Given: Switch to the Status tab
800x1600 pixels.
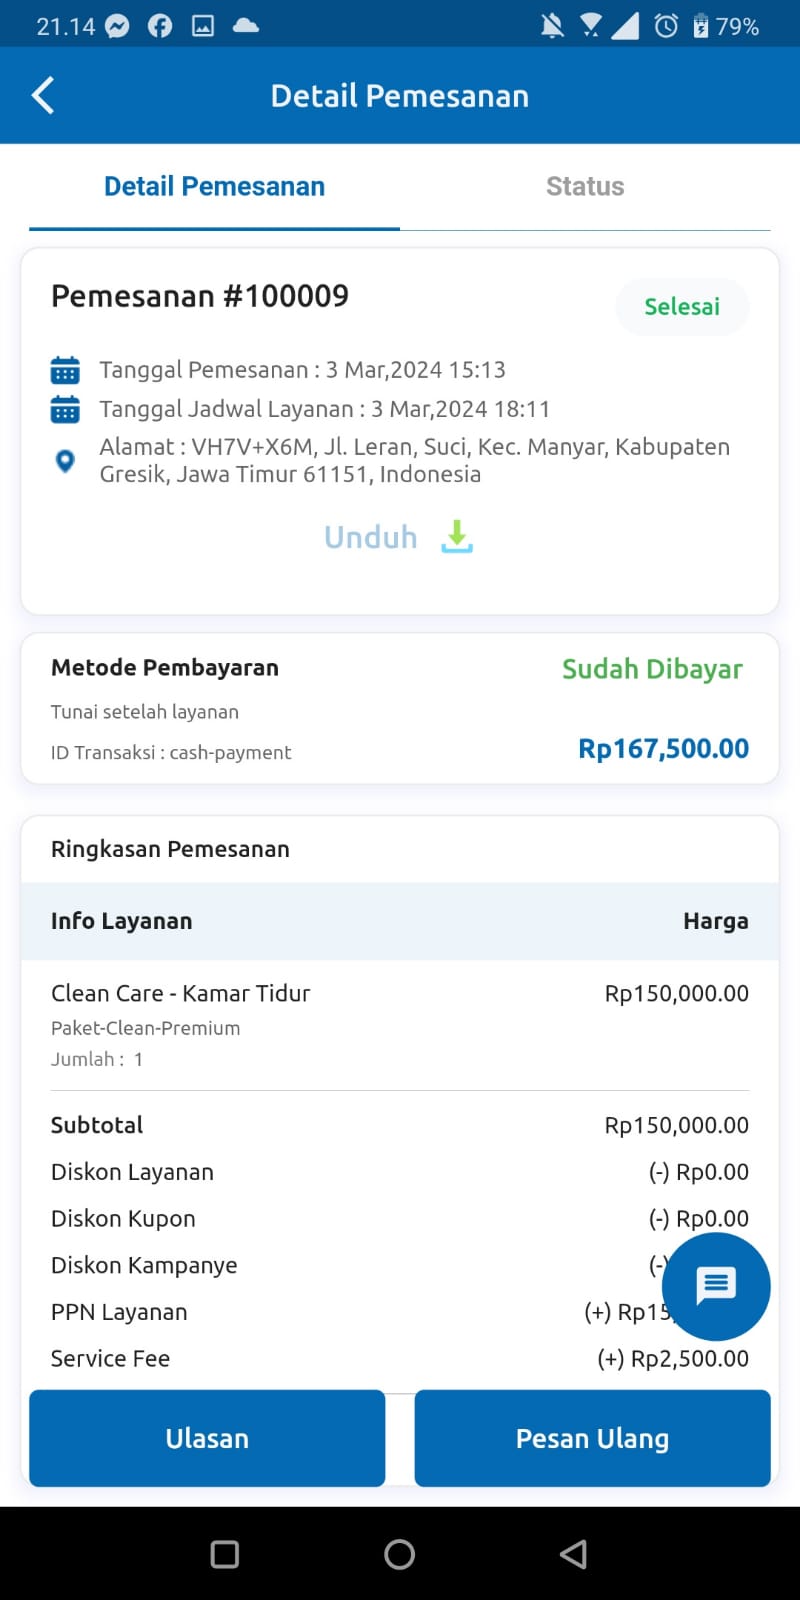Looking at the screenshot, I should (585, 186).
